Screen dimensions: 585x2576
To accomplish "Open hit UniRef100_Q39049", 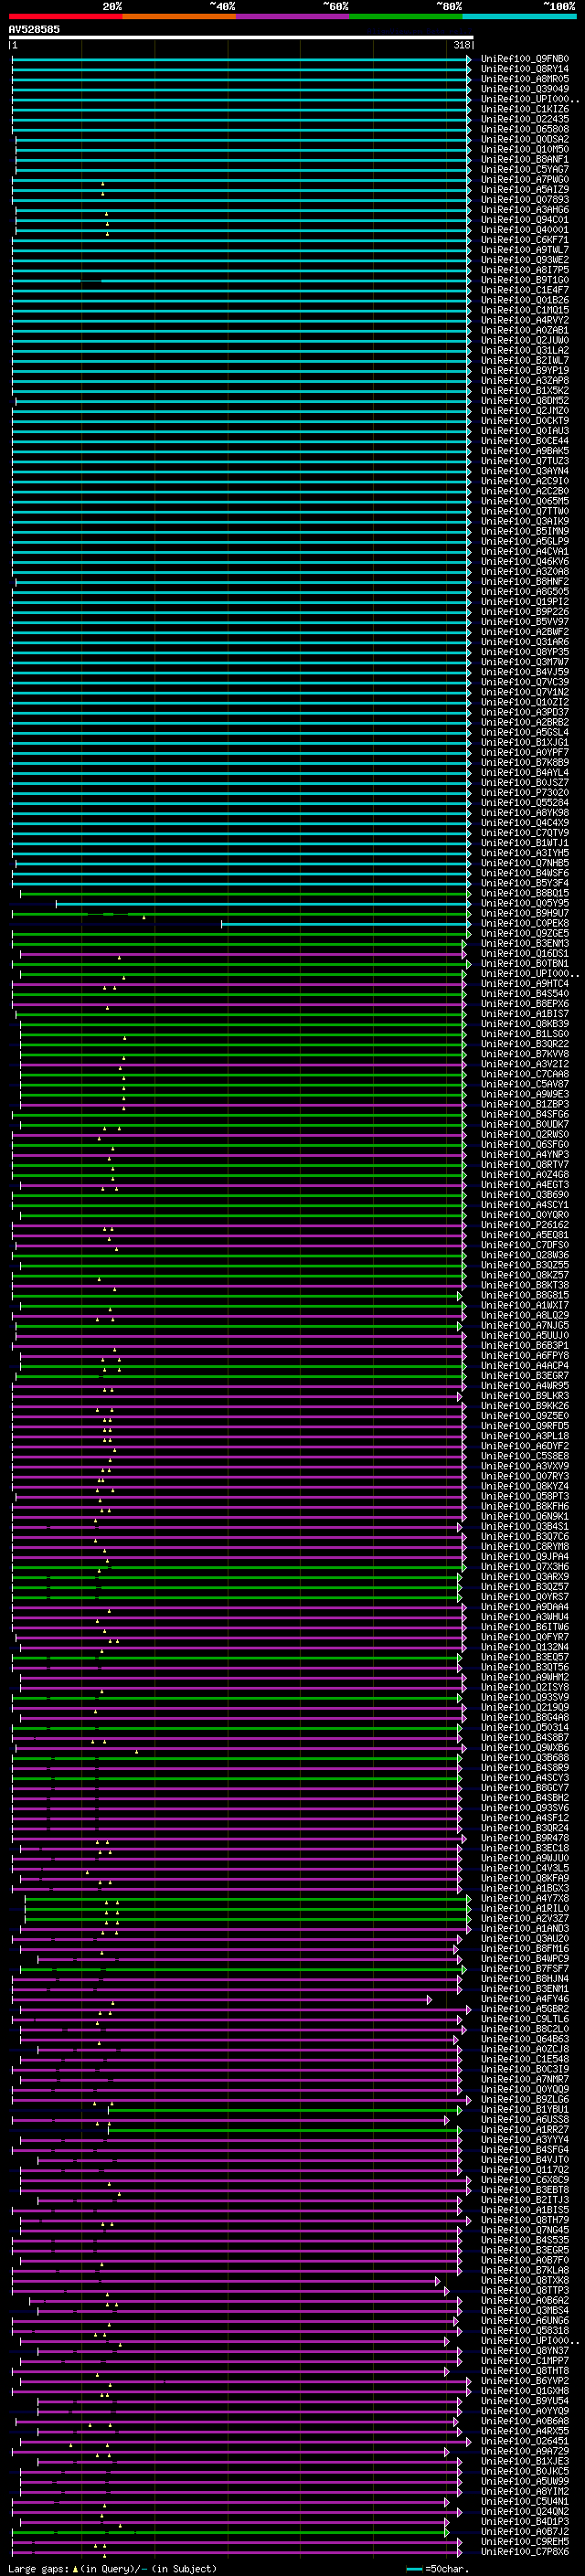I will pos(525,89).
